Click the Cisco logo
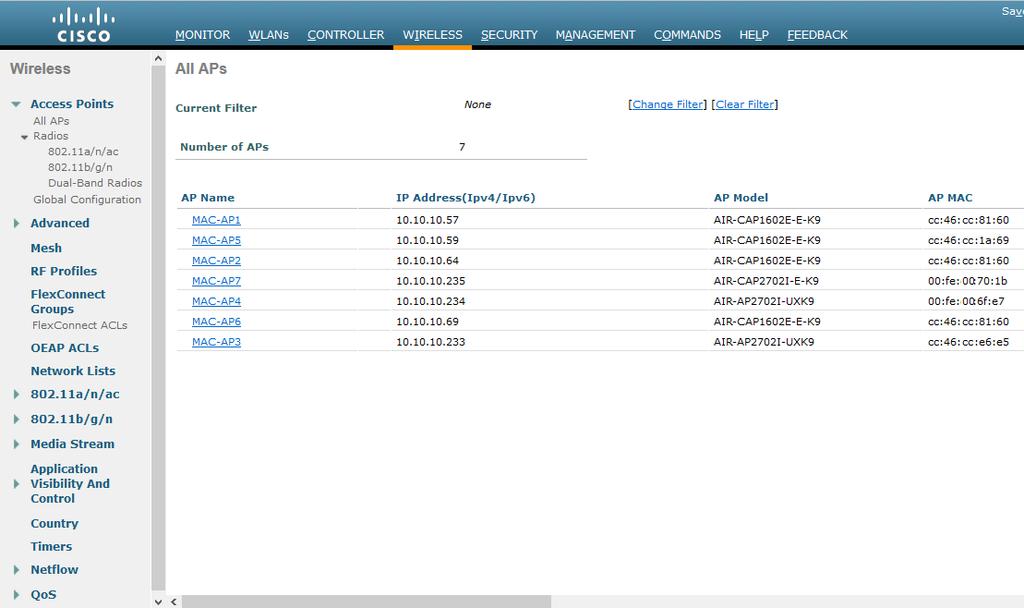The height and width of the screenshot is (608, 1024). click(84, 25)
